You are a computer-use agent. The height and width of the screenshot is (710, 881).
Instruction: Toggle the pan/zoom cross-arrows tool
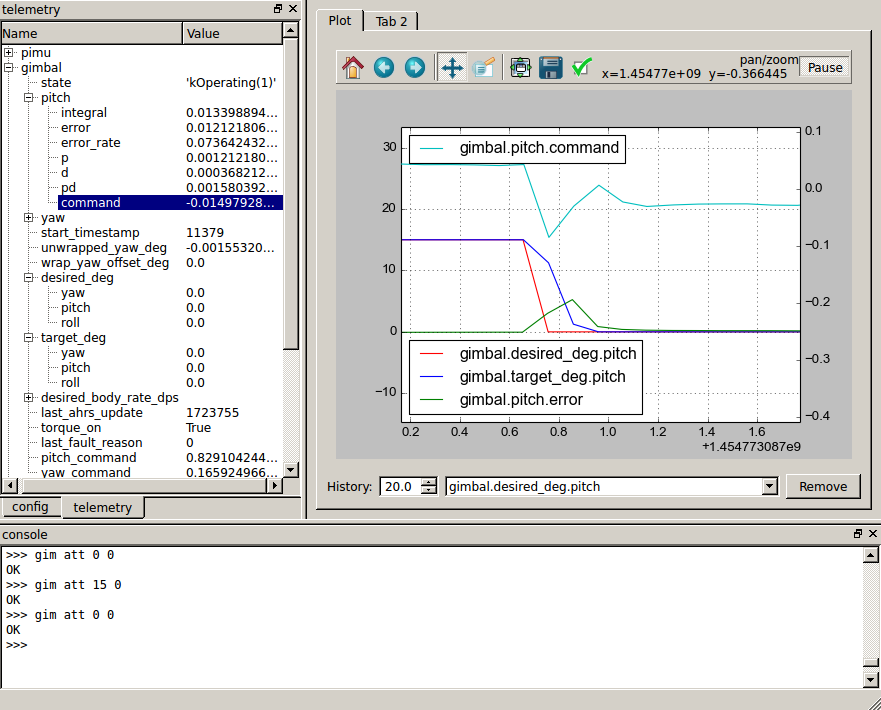pyautogui.click(x=452, y=67)
